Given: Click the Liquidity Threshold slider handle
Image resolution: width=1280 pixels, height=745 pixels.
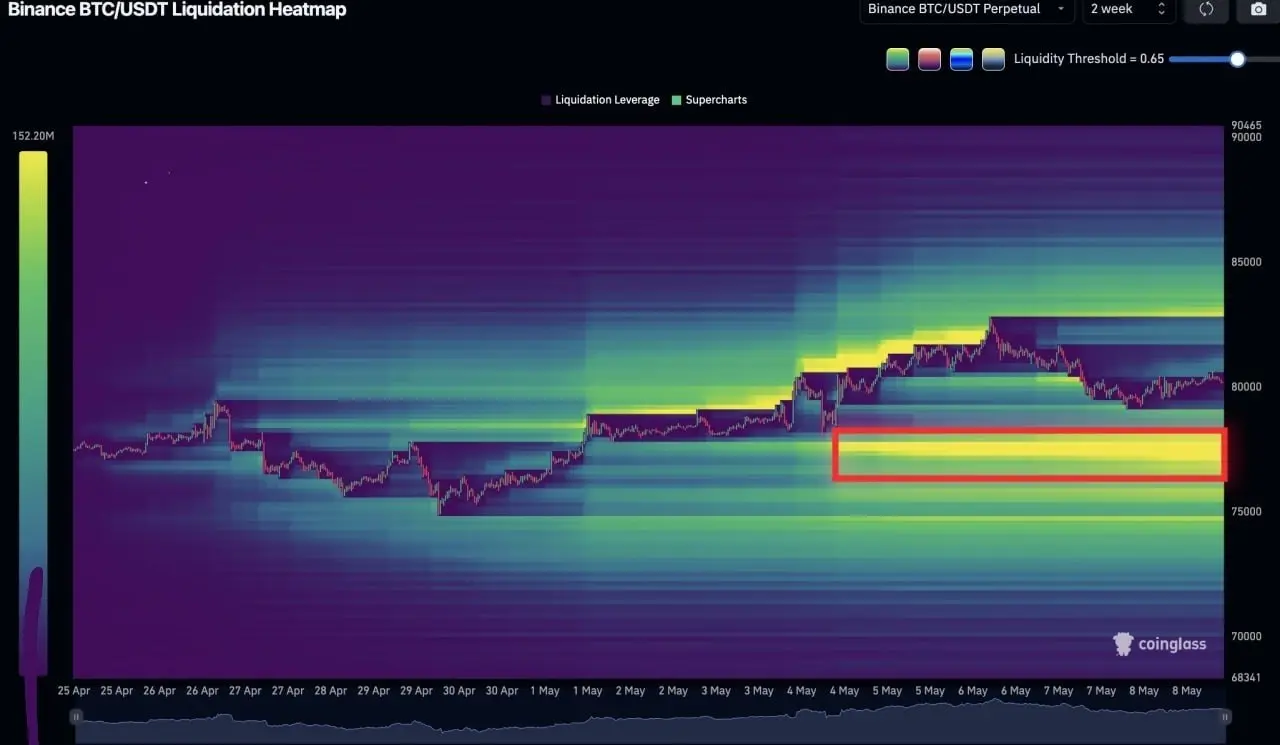Looking at the screenshot, I should point(1237,59).
